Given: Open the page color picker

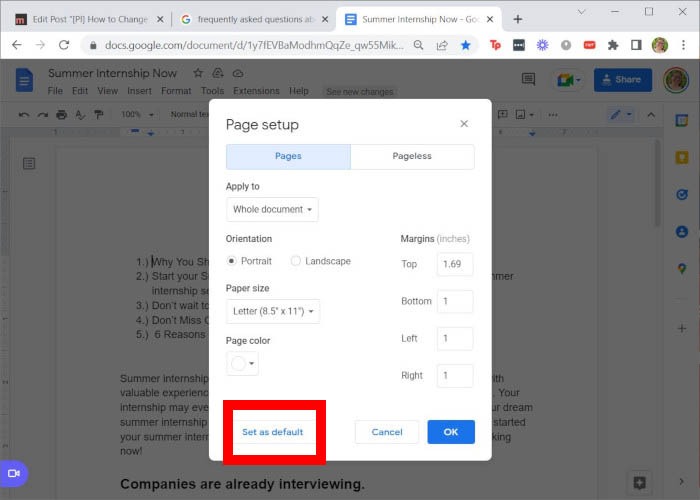Looking at the screenshot, I should 242,363.
